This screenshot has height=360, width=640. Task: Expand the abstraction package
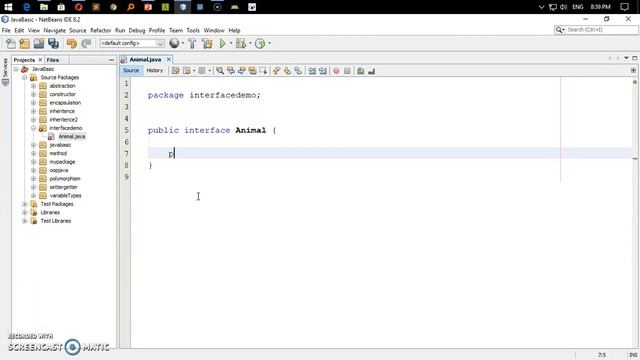coord(33,86)
